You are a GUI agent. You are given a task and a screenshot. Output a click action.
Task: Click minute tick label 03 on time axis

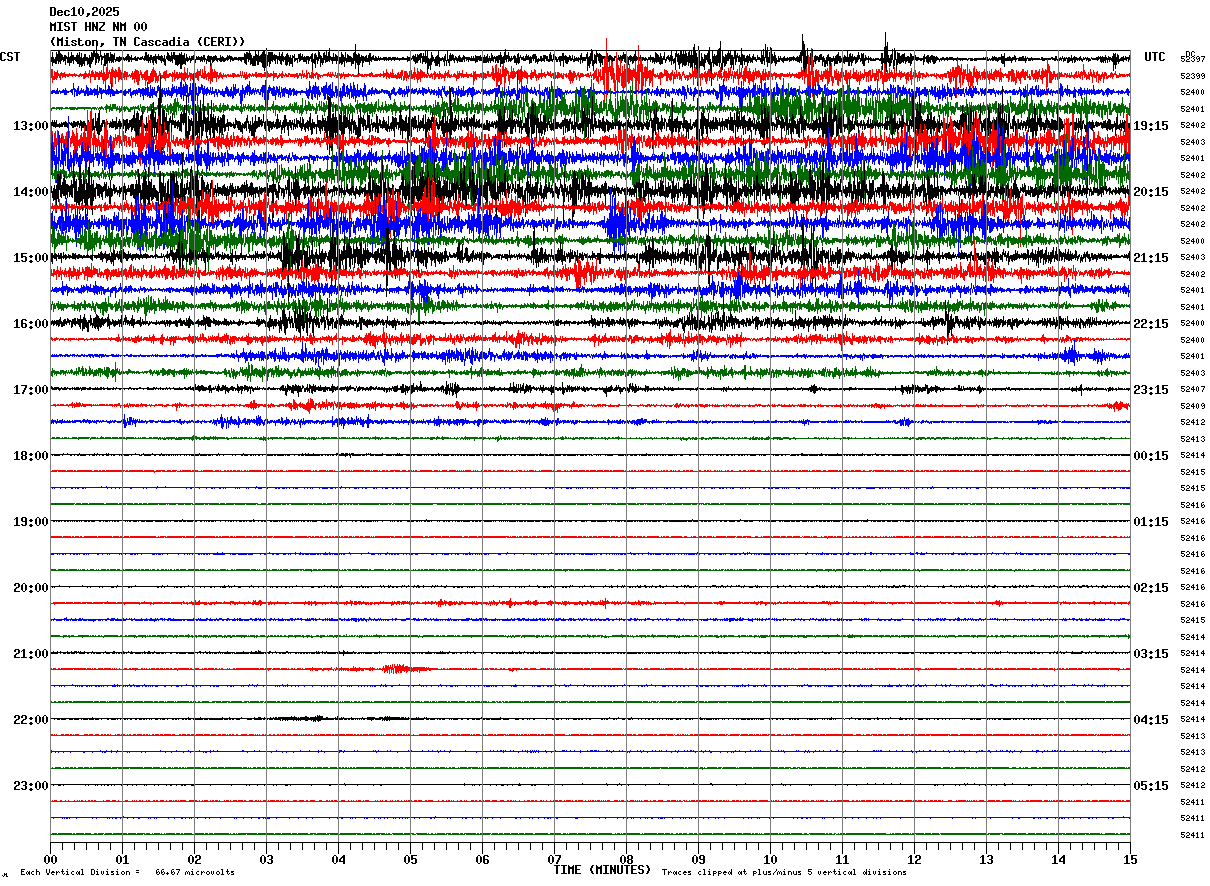click(266, 859)
